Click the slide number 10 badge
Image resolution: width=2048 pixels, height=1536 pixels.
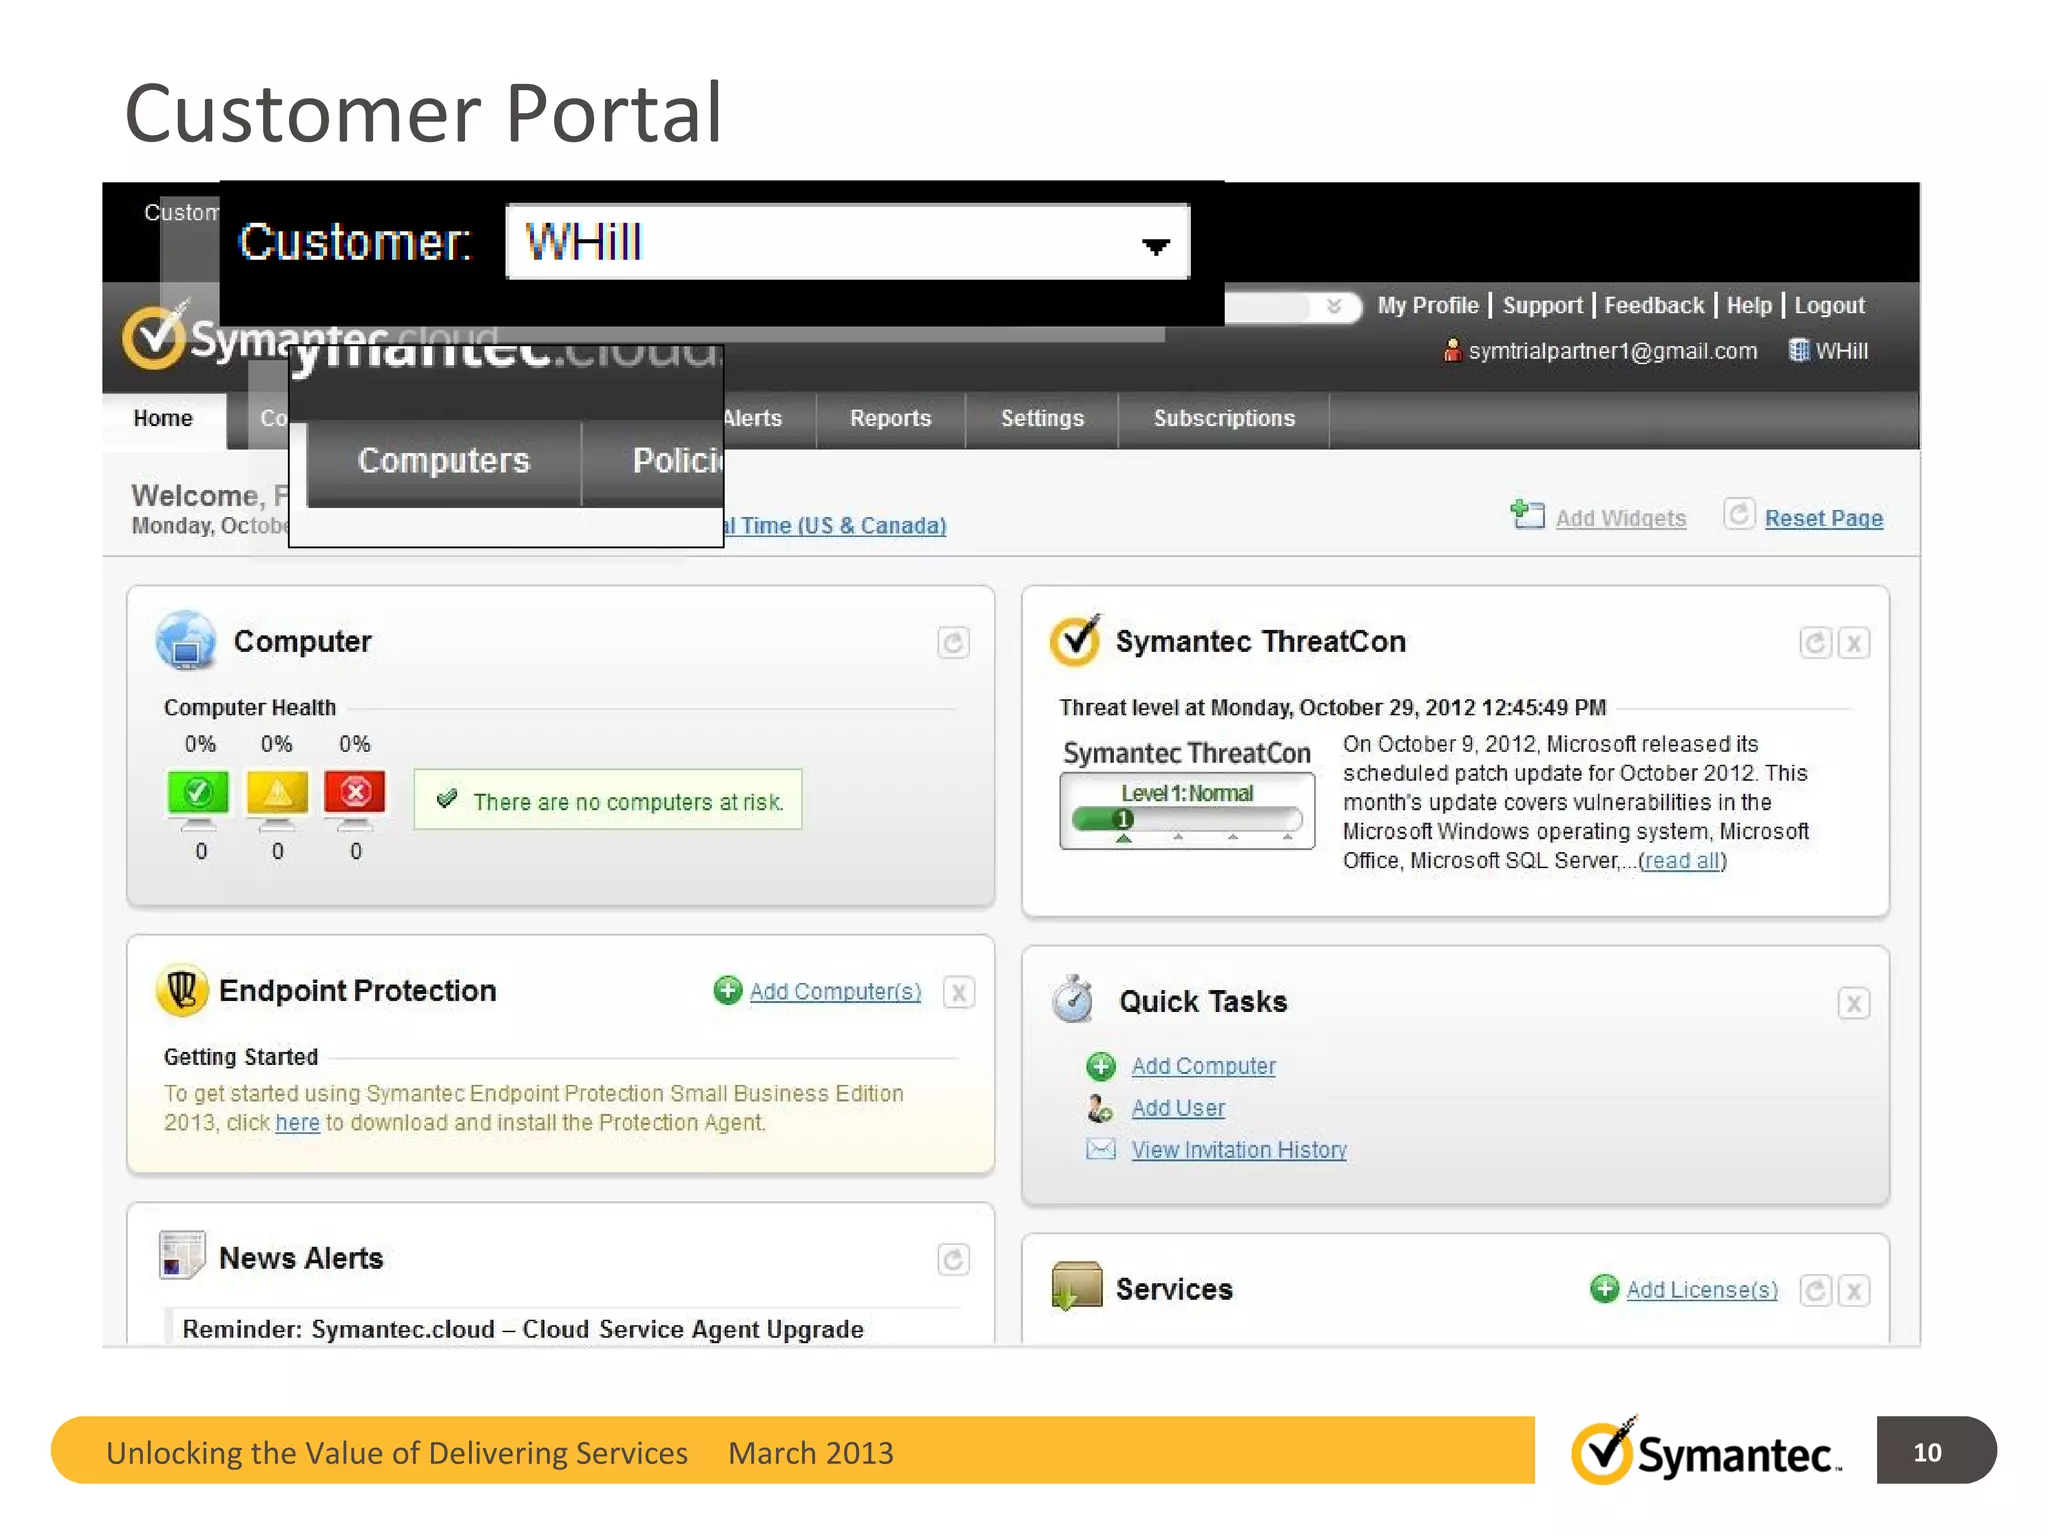tap(1935, 1451)
